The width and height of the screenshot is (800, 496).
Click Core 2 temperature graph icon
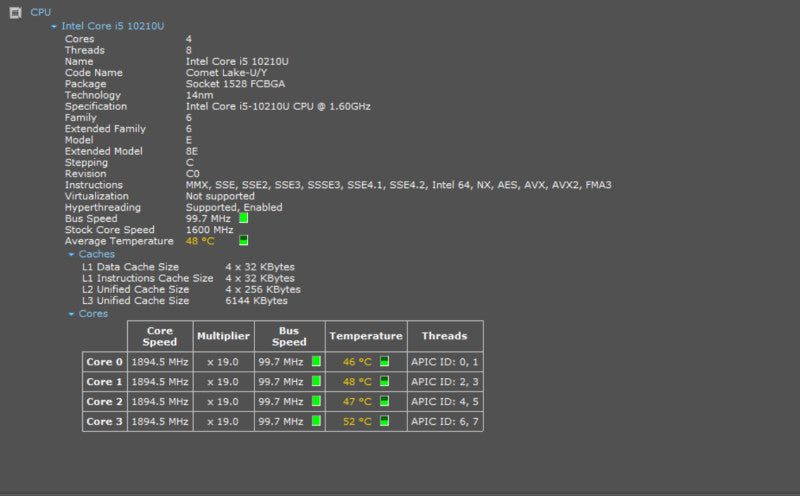click(385, 401)
